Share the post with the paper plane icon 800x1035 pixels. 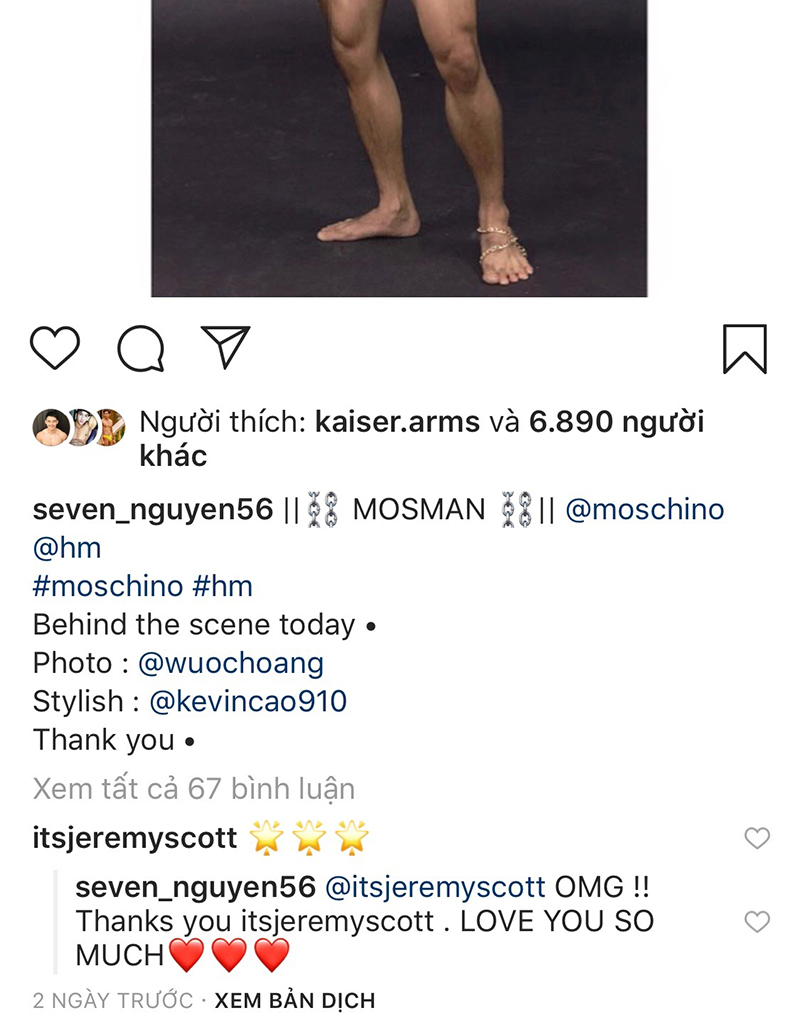[x=225, y=348]
